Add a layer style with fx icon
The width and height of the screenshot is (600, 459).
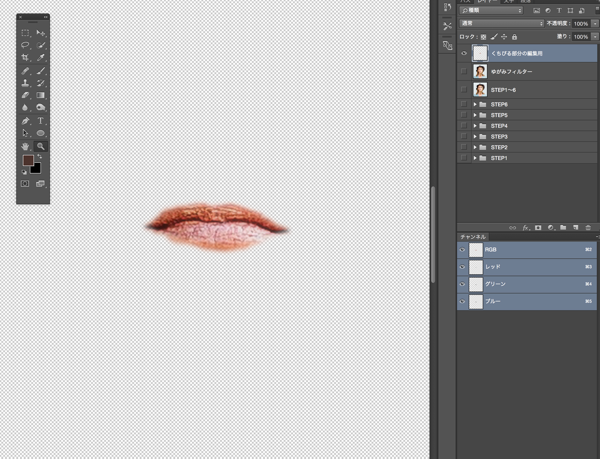[526, 228]
